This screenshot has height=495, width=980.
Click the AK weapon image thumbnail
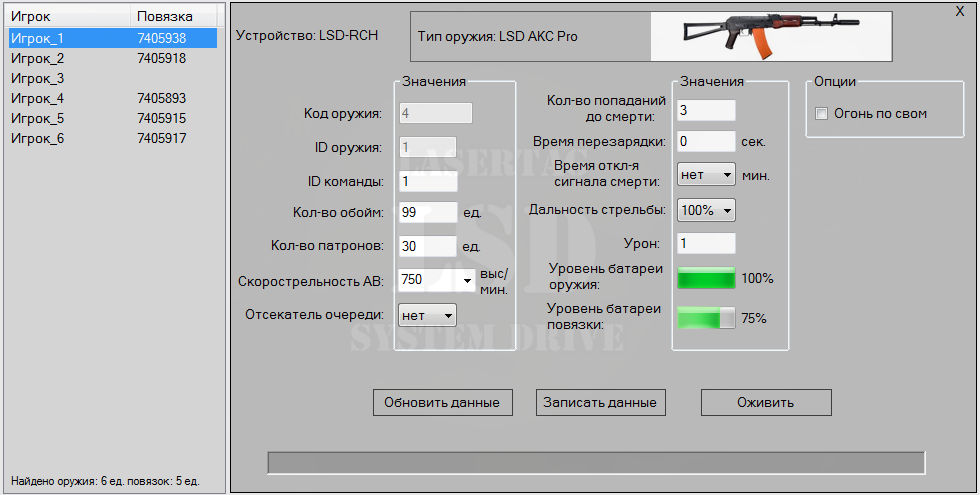[x=771, y=36]
